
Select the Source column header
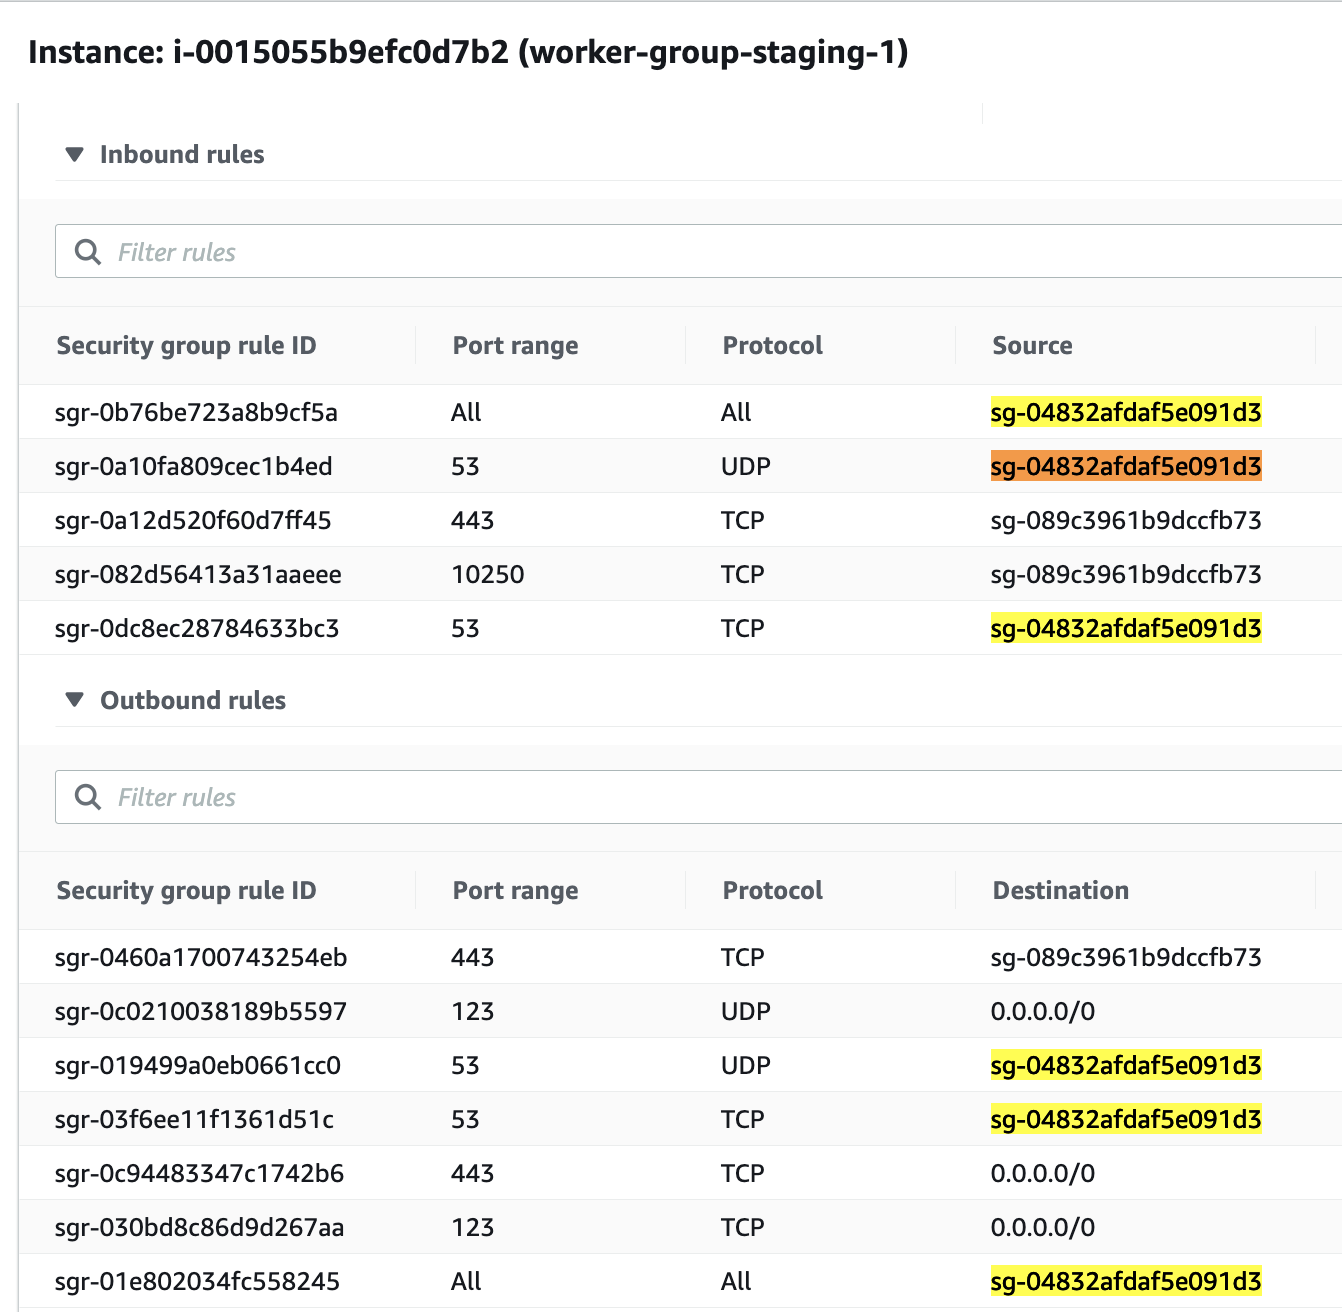pos(1031,345)
